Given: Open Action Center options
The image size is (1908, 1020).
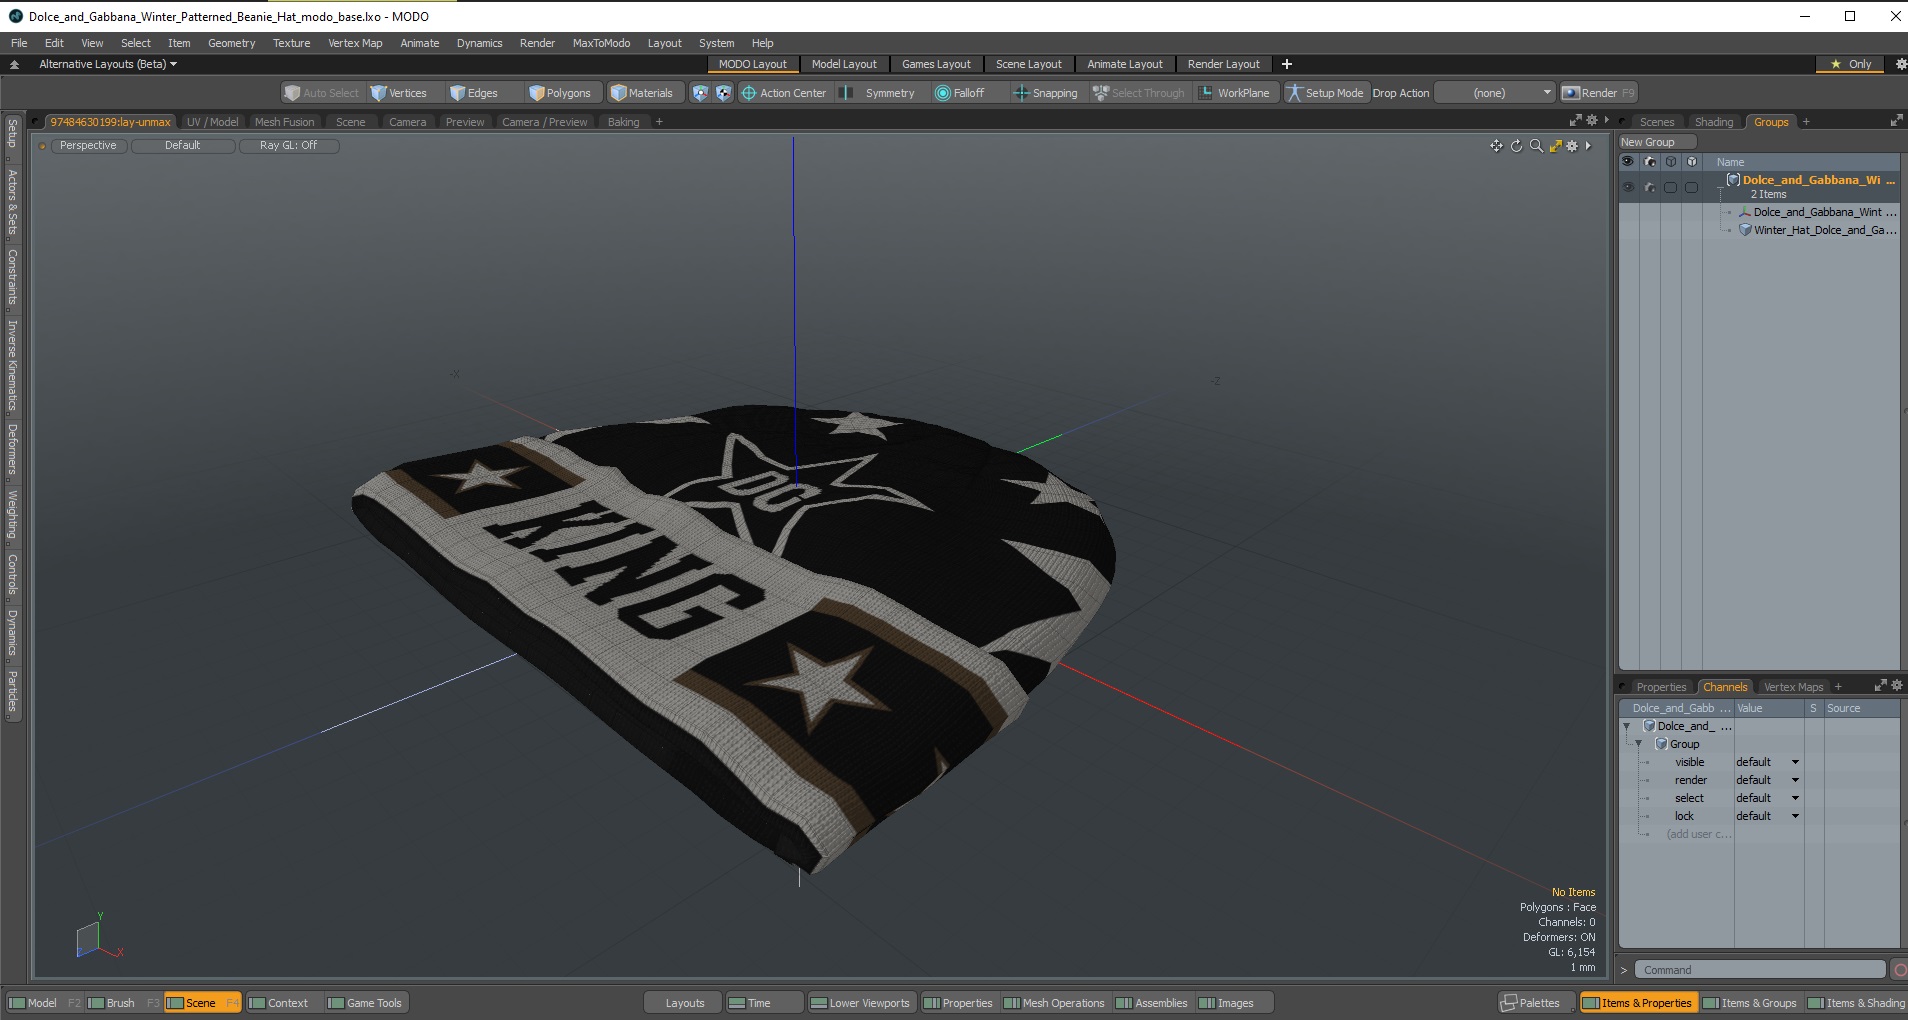Looking at the screenshot, I should coord(783,93).
